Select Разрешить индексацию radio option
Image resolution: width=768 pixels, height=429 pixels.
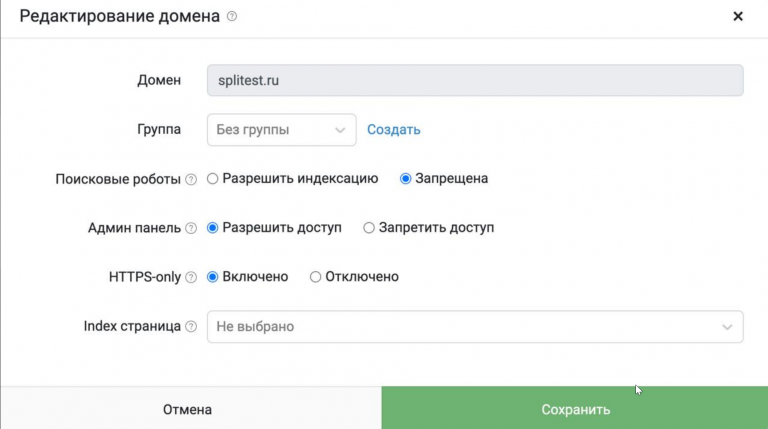(x=212, y=179)
